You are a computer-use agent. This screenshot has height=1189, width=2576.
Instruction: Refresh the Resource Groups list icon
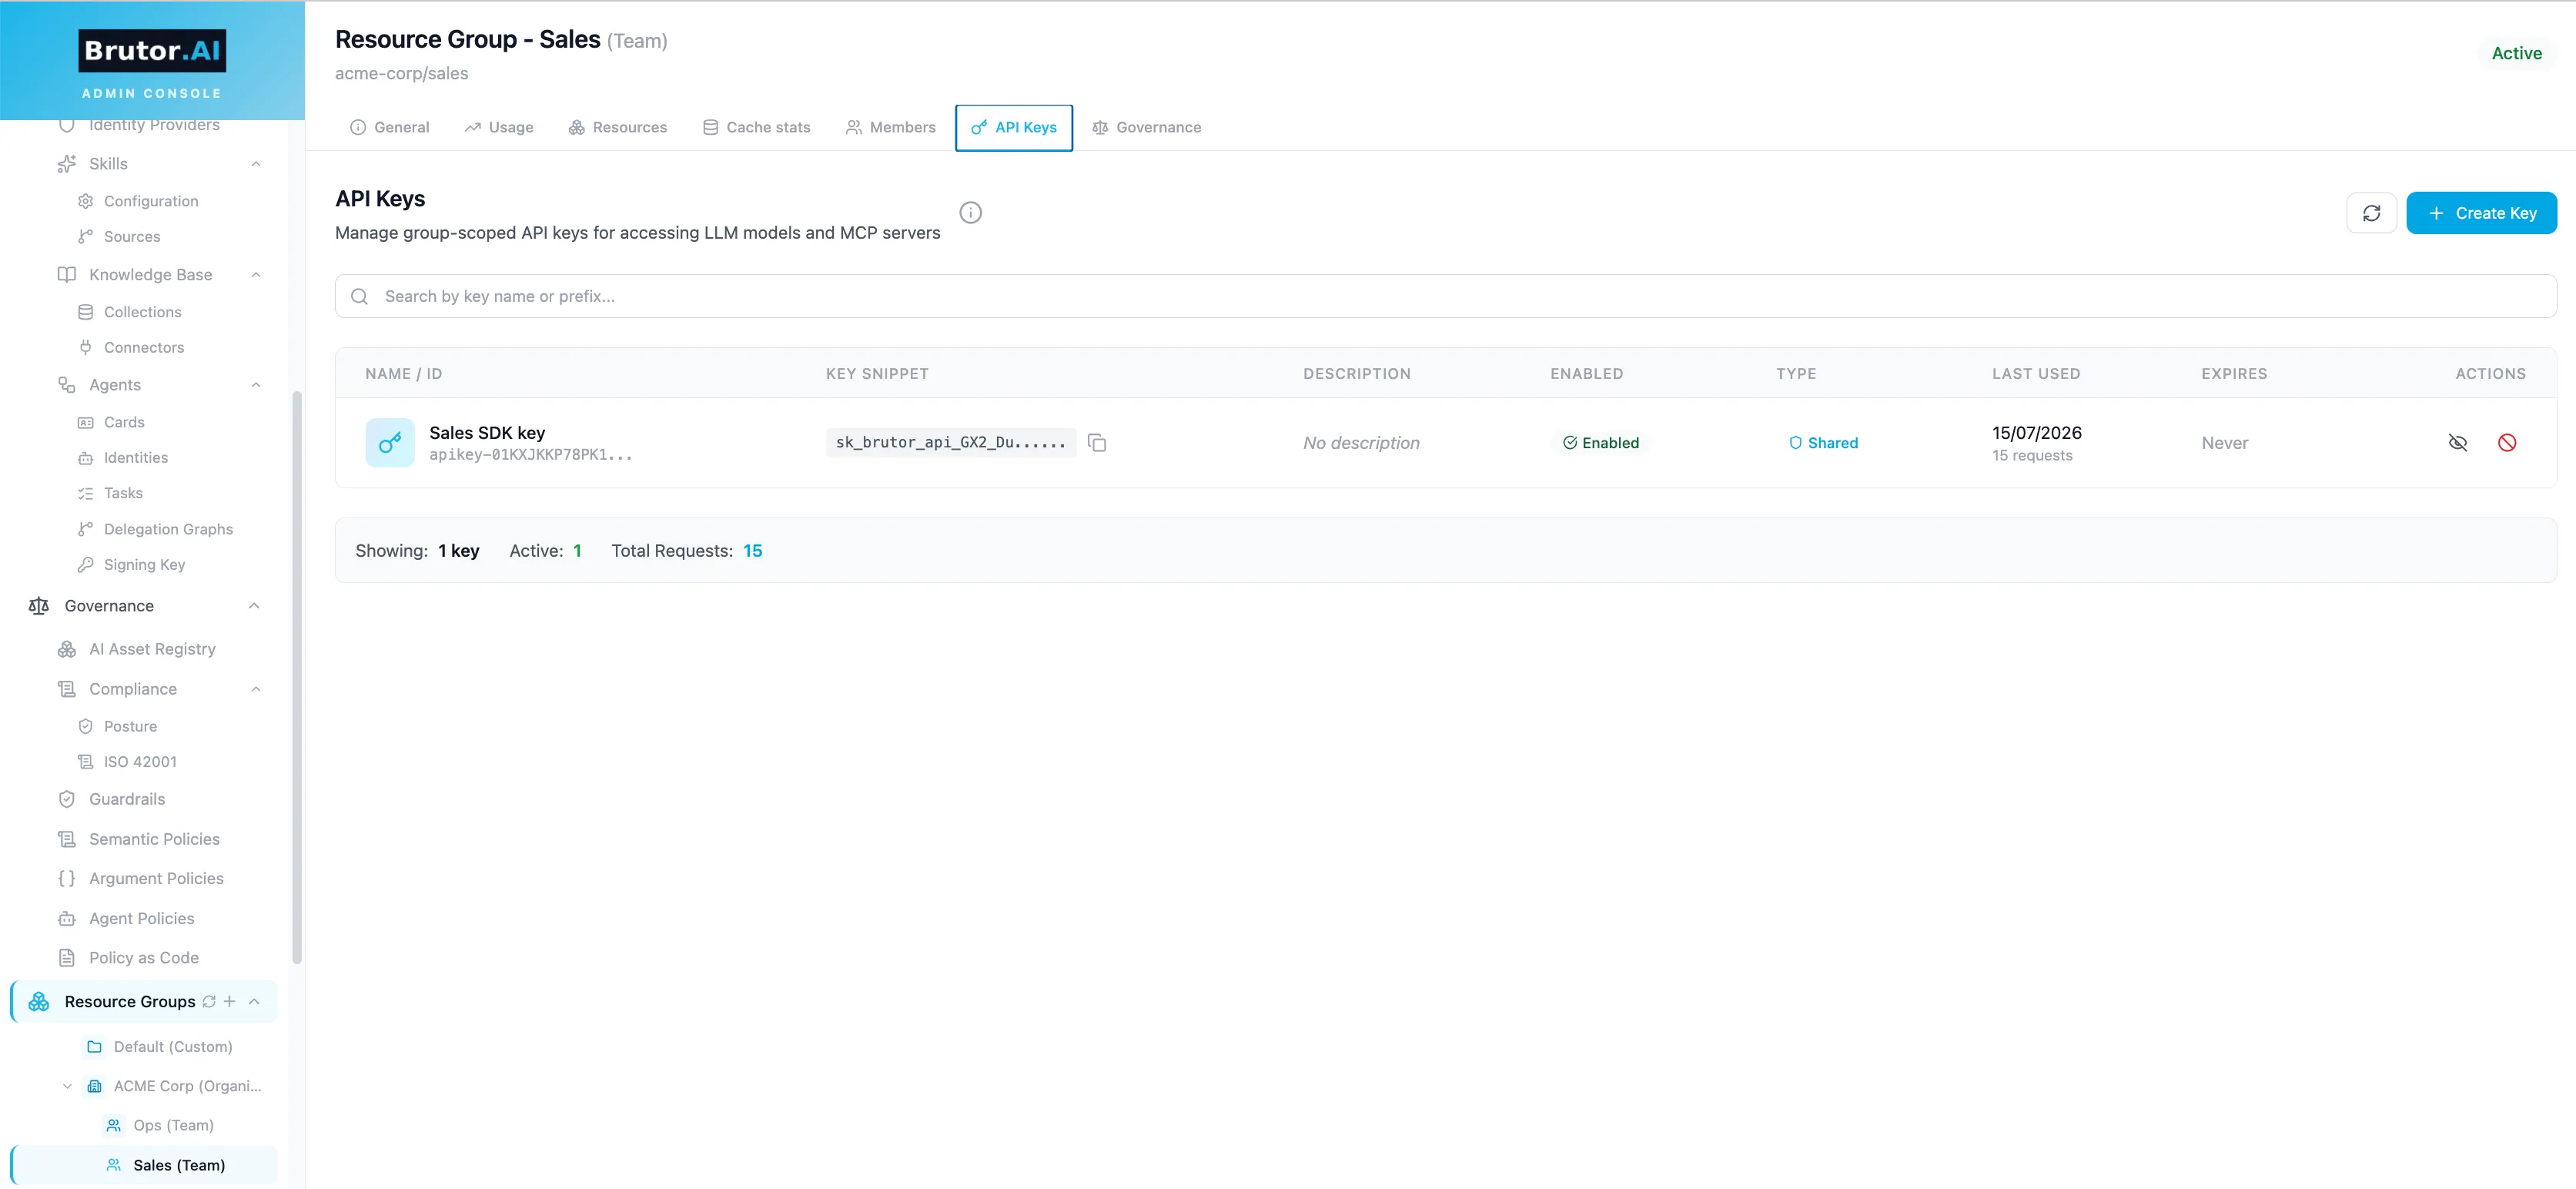209,1002
